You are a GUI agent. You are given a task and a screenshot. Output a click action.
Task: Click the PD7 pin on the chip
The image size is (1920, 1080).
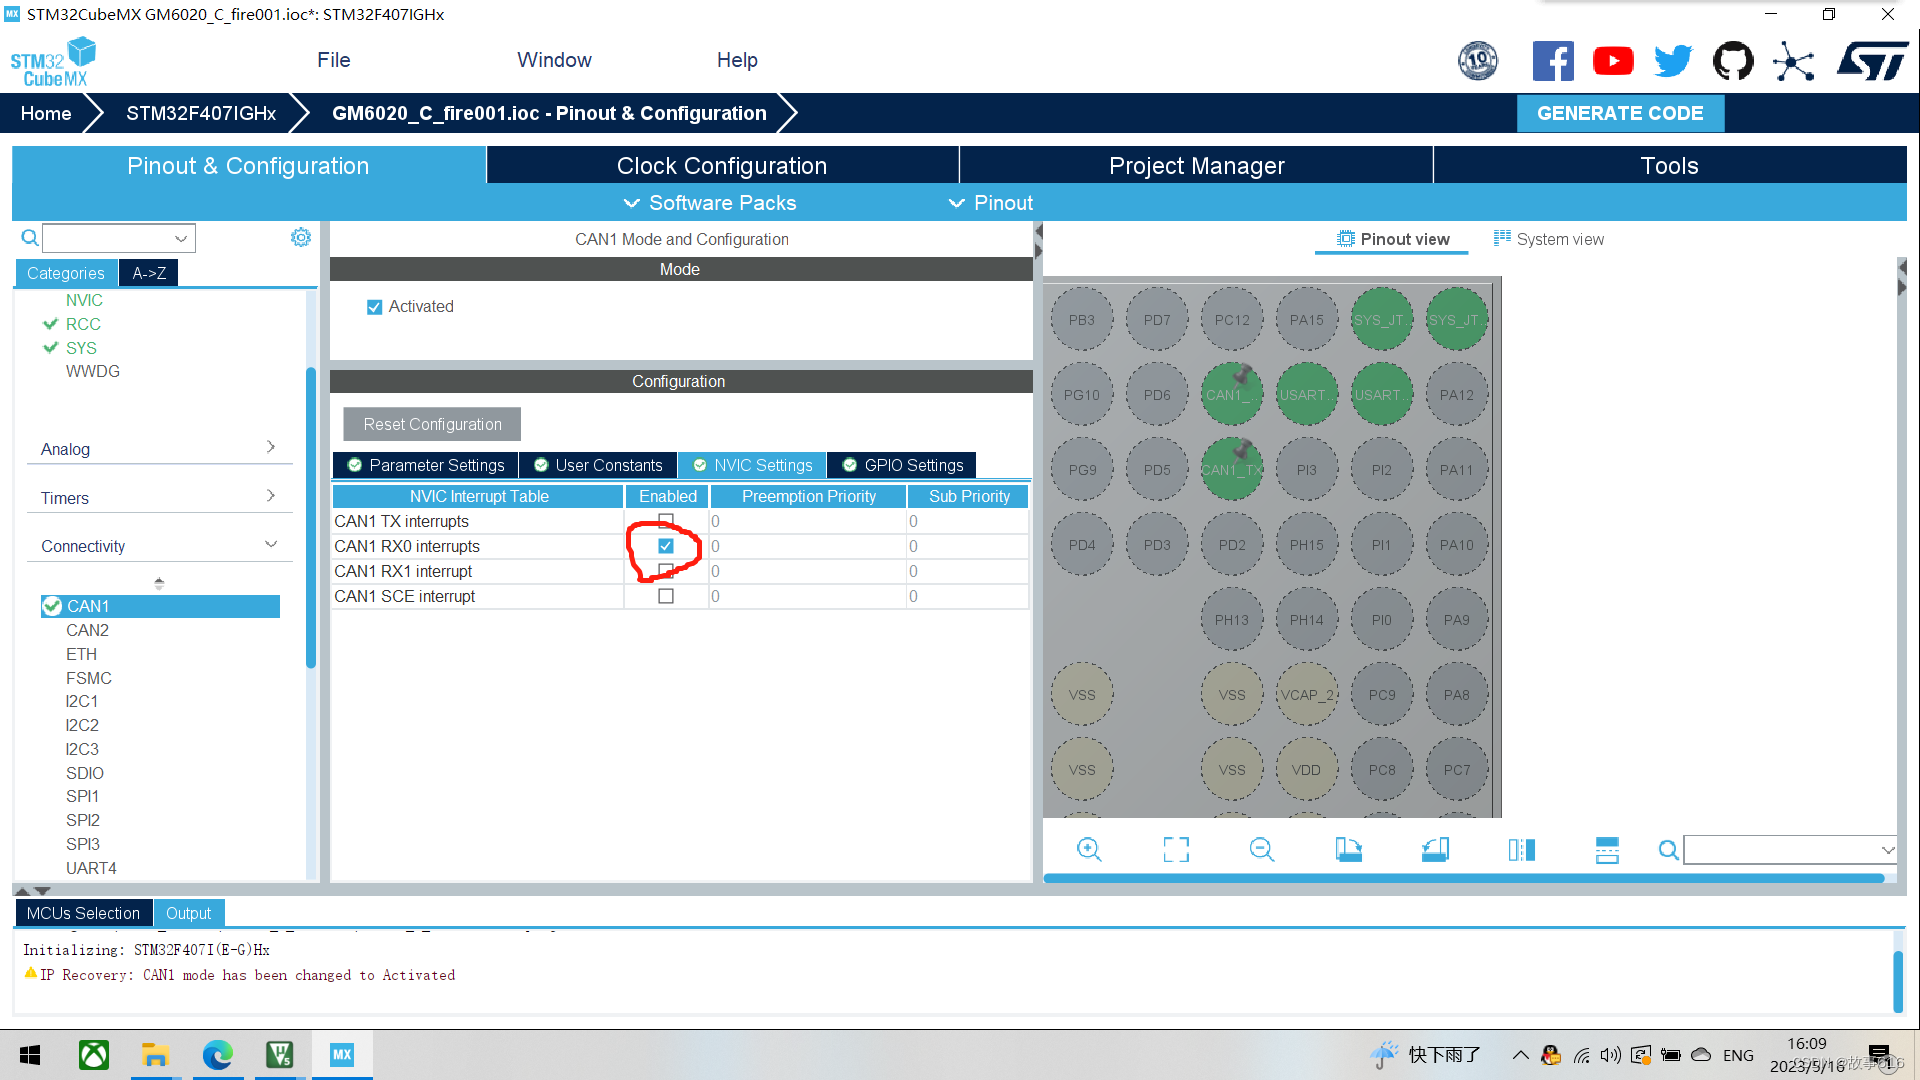(x=1157, y=320)
